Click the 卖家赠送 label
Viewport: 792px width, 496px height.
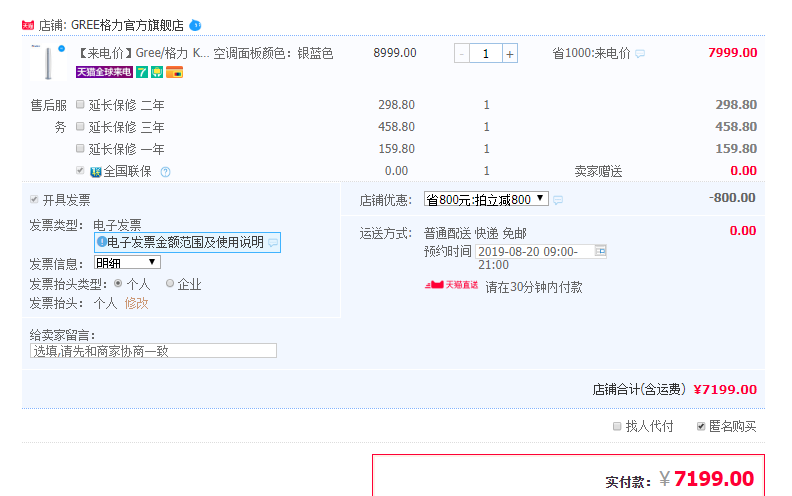pos(599,172)
